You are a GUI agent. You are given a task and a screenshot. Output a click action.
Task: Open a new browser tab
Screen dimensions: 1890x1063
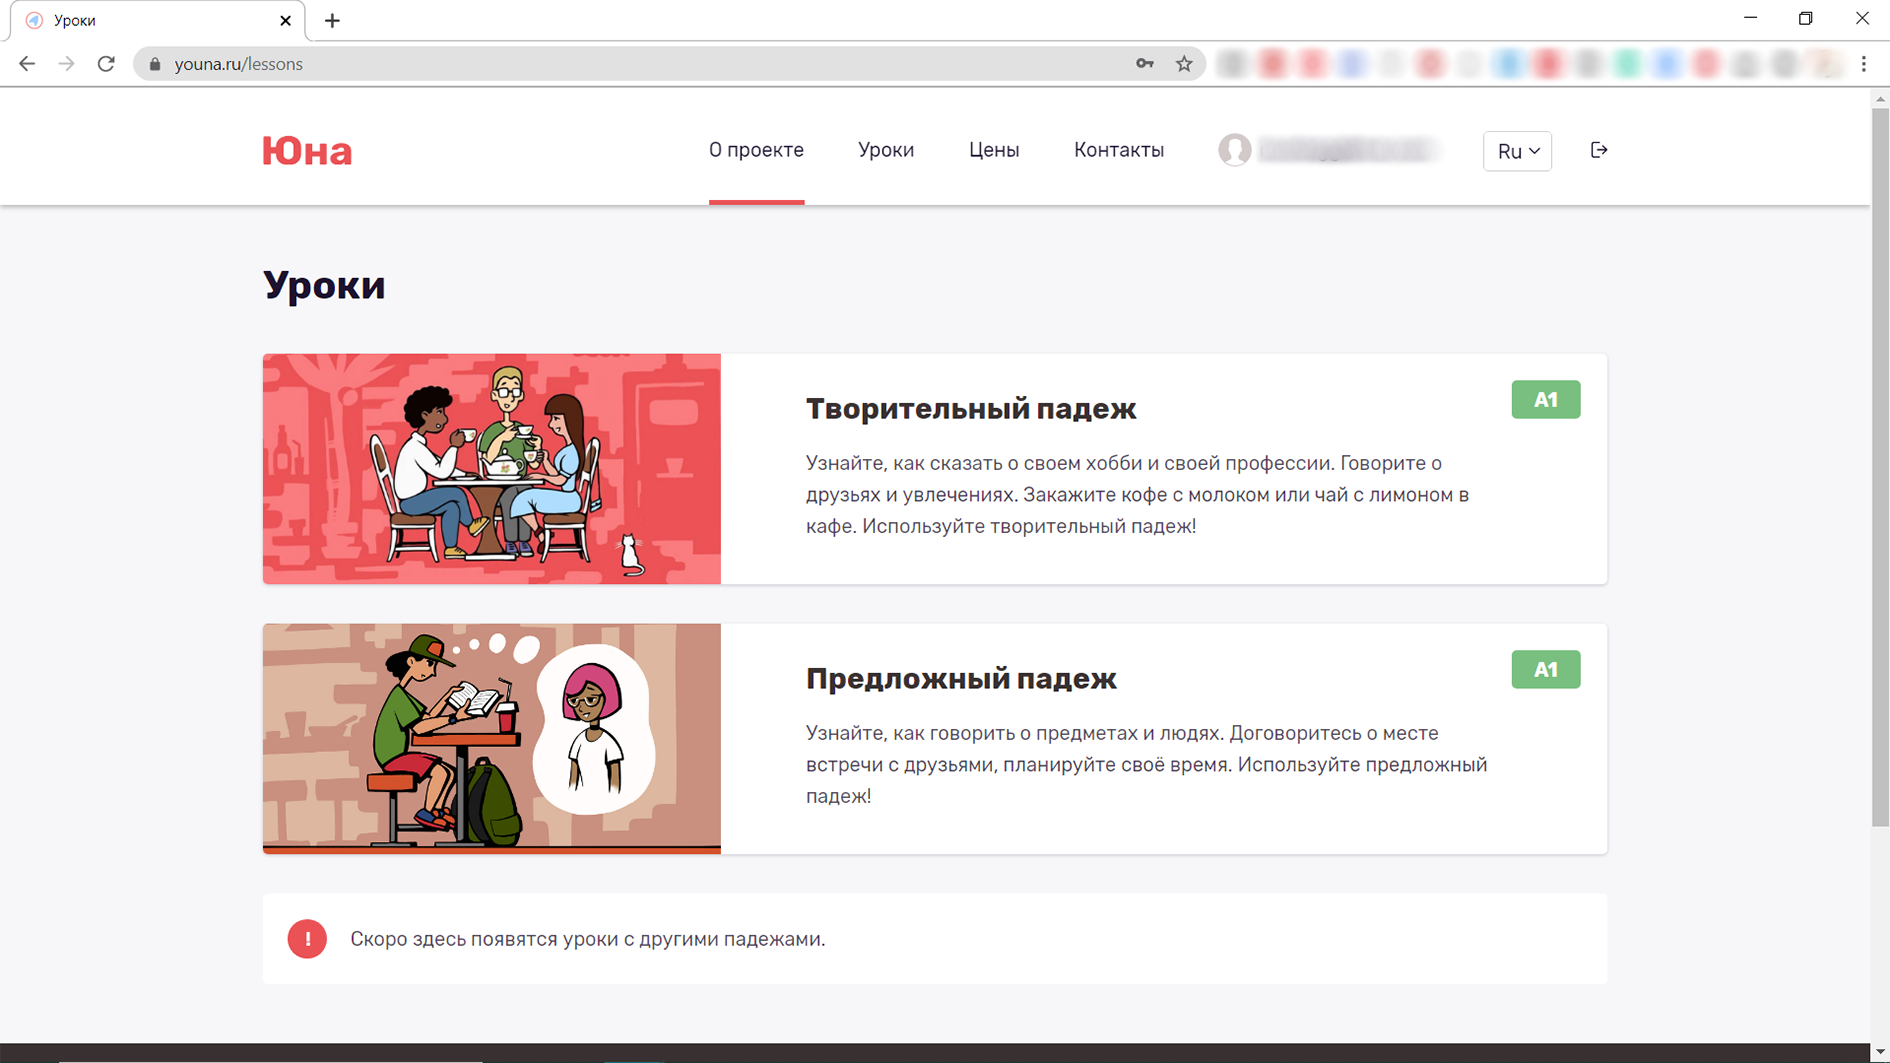(x=332, y=20)
